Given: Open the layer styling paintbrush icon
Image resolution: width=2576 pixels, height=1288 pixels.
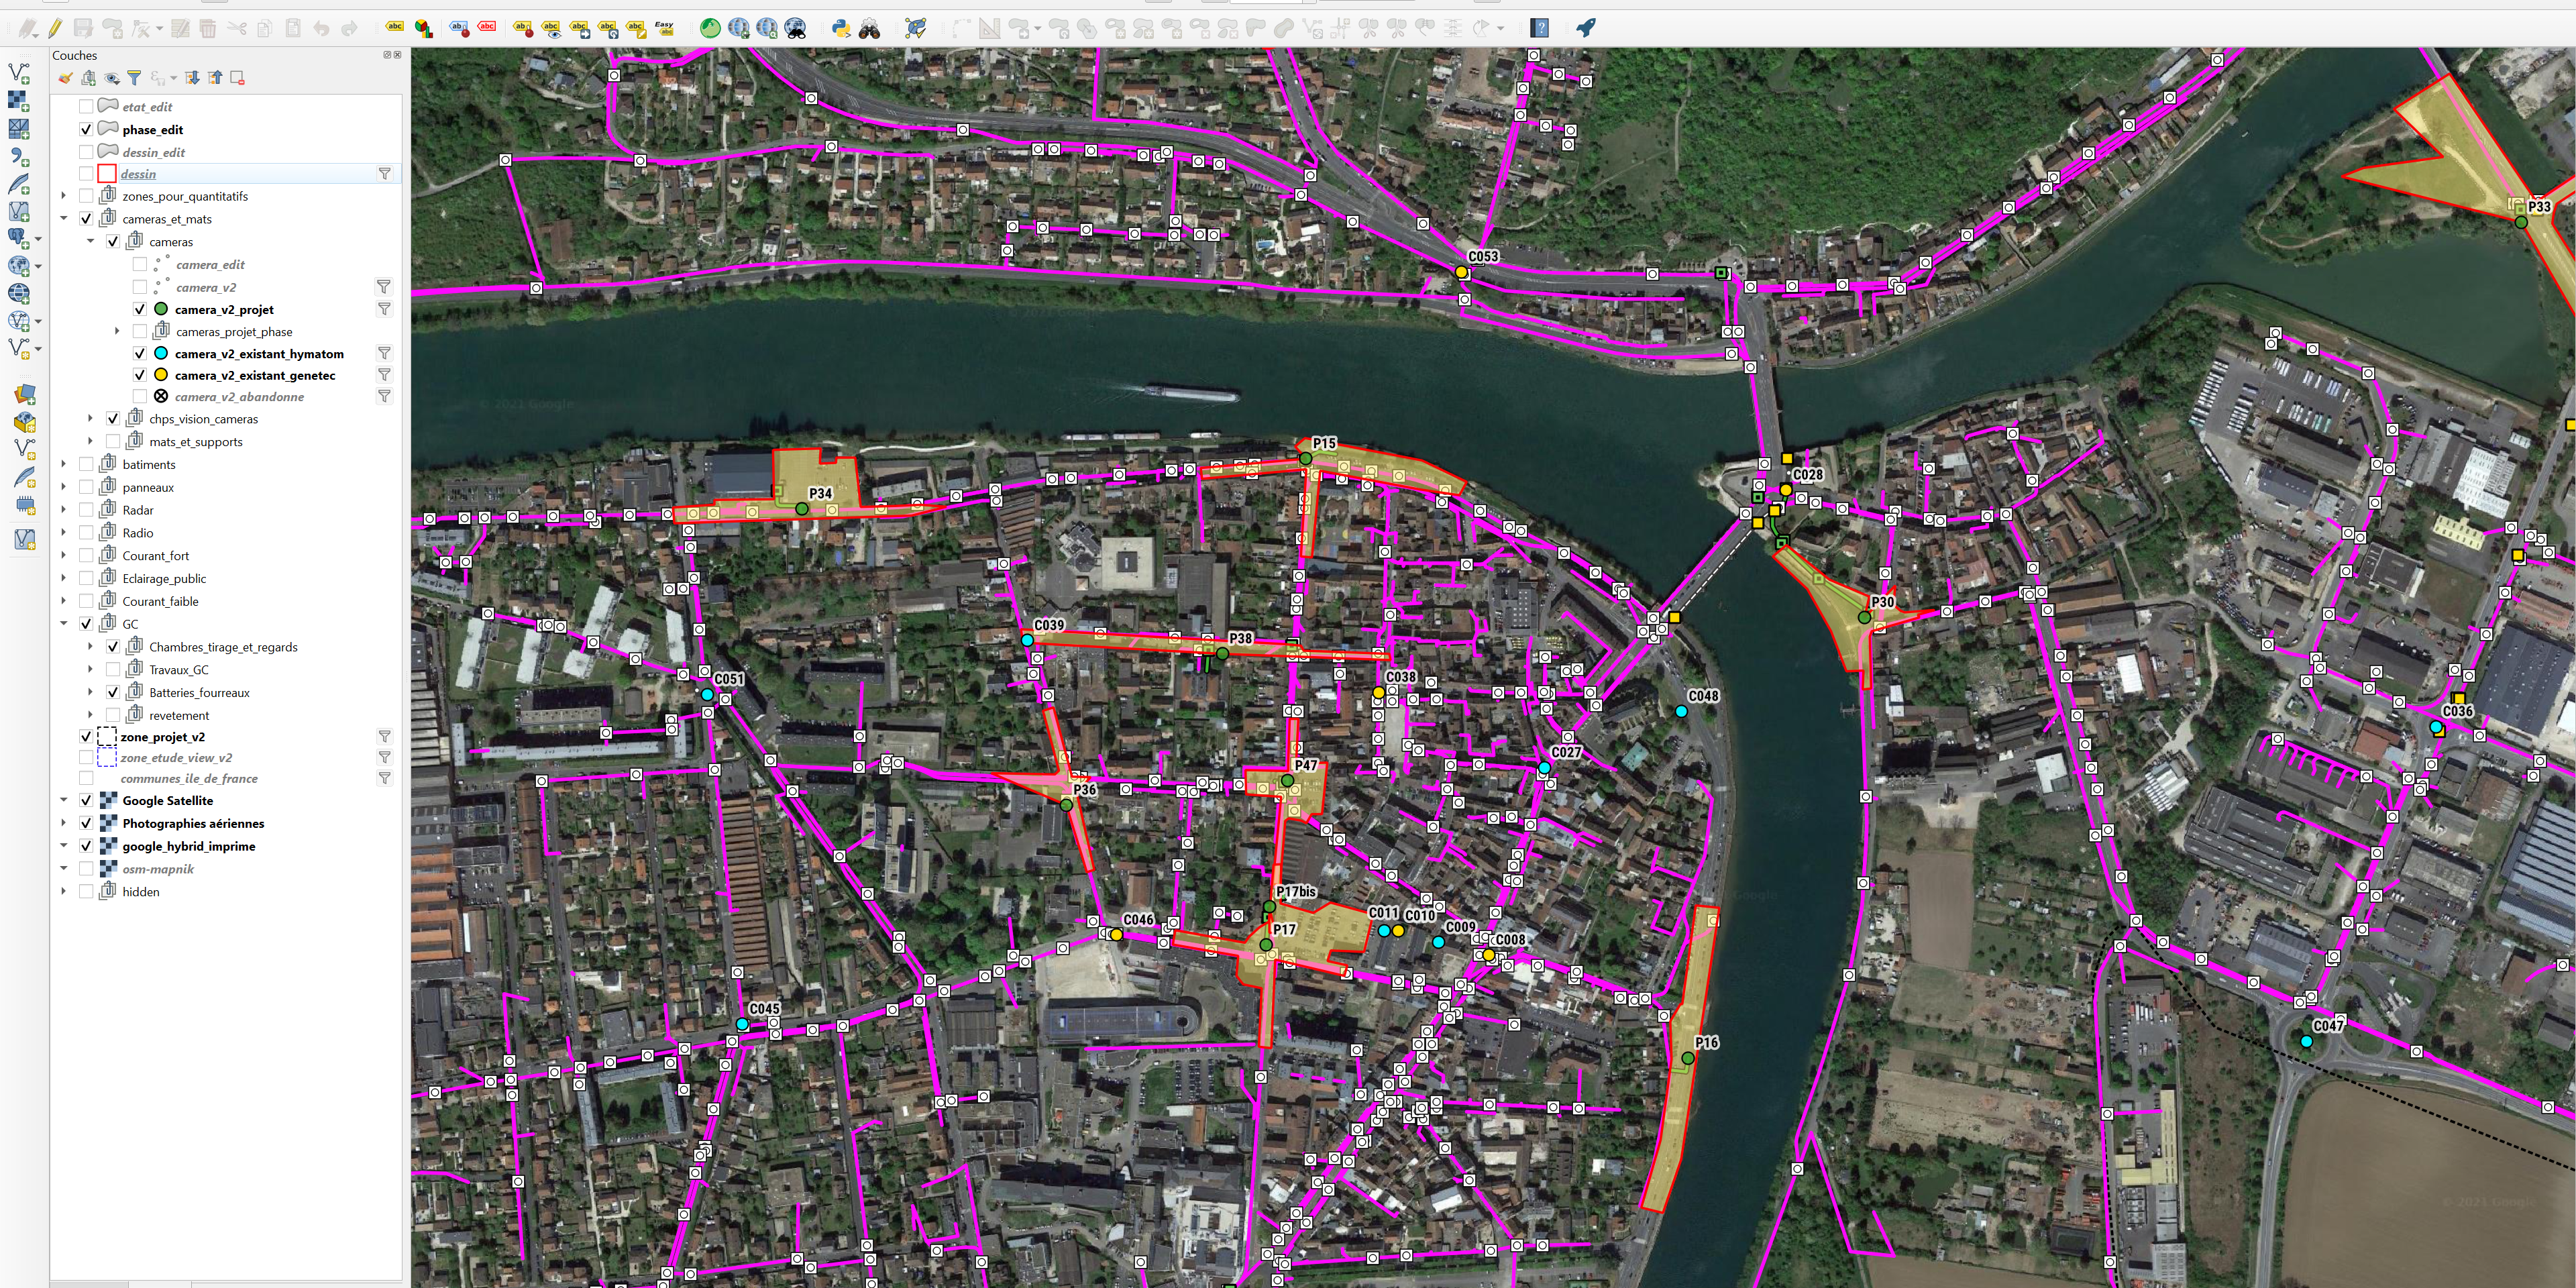Looking at the screenshot, I should (65, 78).
